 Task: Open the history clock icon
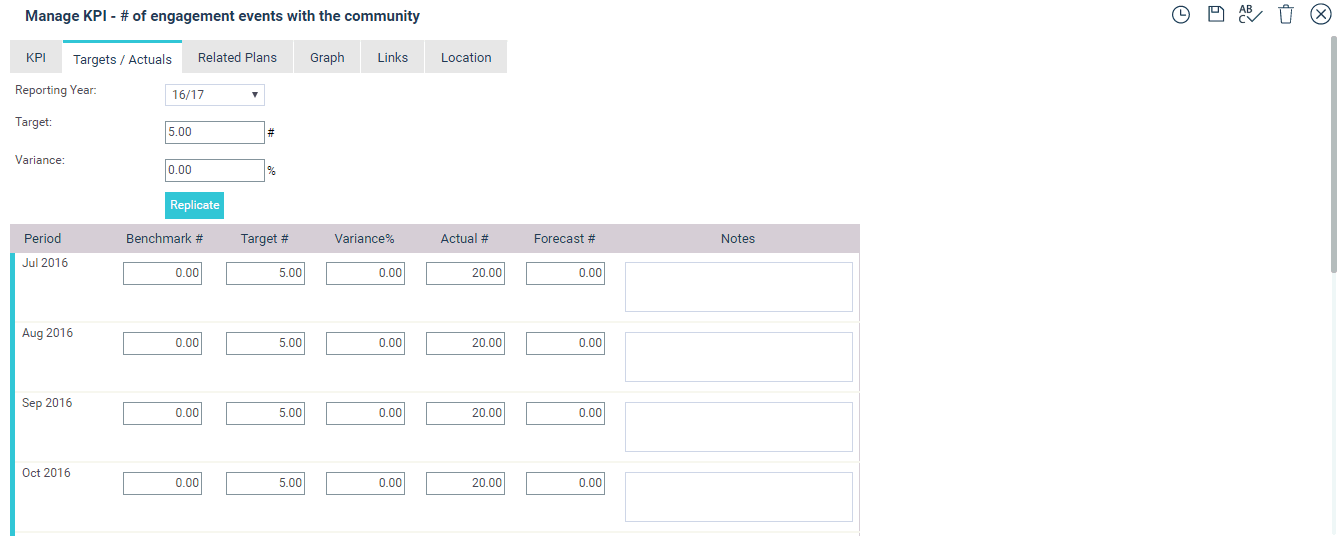click(1181, 15)
